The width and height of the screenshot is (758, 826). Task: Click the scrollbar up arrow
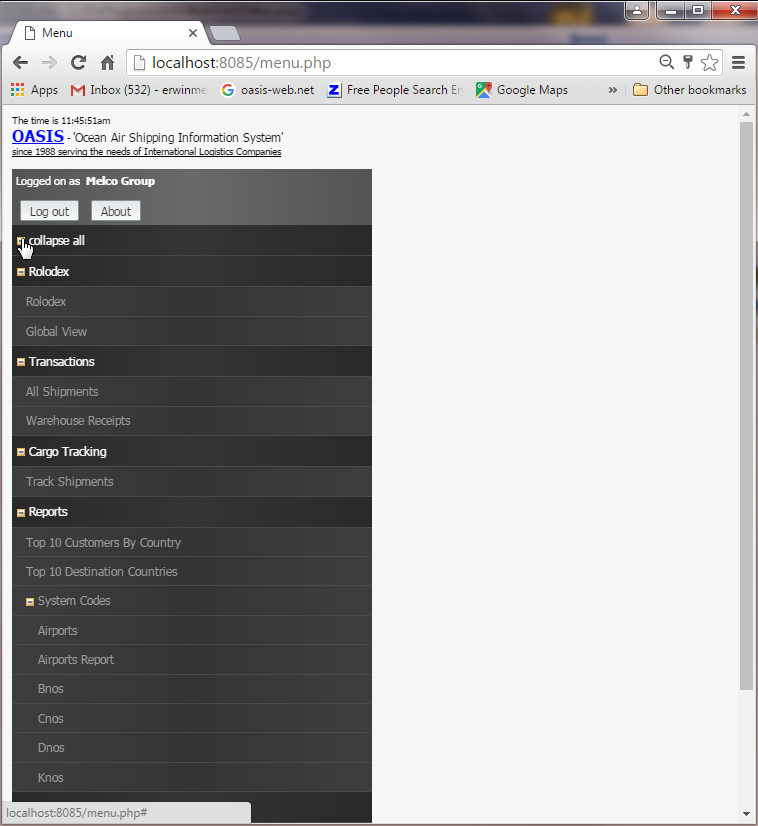746,114
